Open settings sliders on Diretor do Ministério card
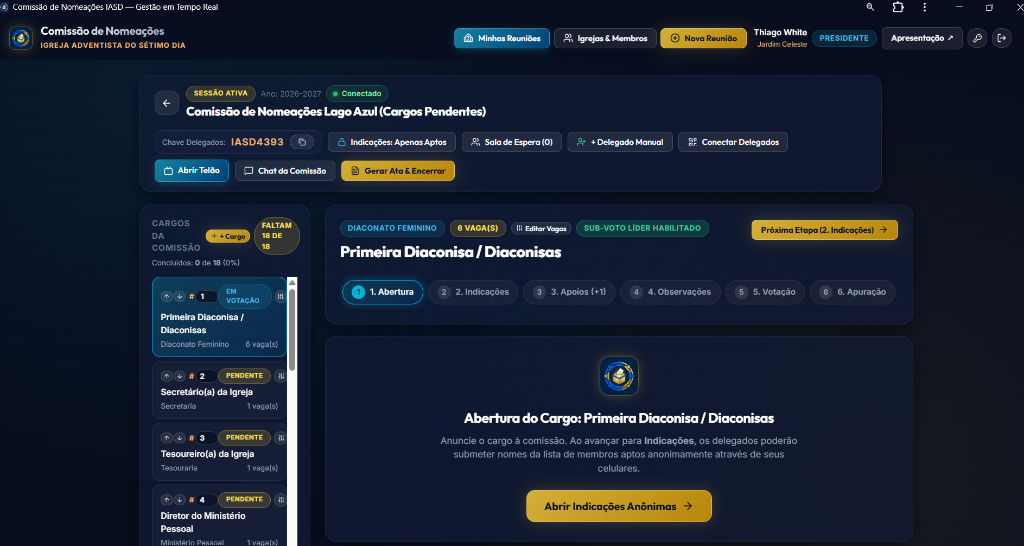Image resolution: width=1024 pixels, height=546 pixels. click(x=281, y=500)
